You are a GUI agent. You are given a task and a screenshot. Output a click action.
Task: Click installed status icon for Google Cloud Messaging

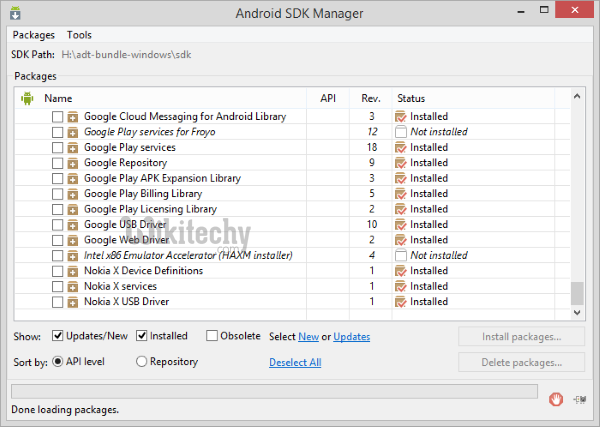401,116
